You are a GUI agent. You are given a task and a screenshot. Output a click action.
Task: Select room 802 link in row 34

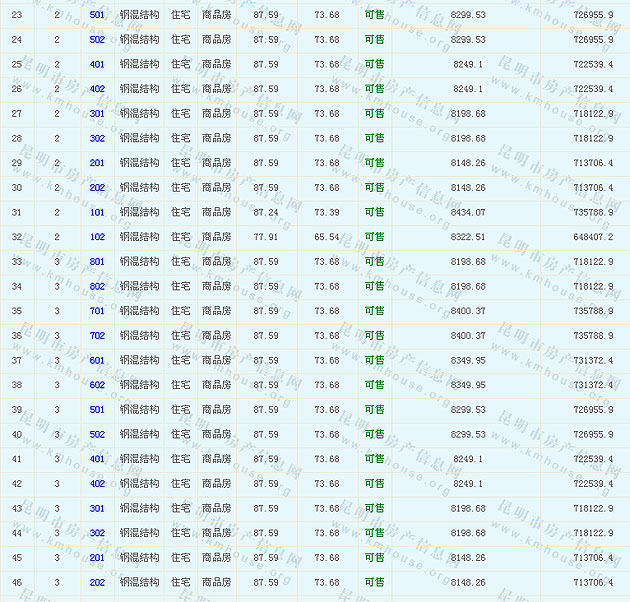click(97, 287)
